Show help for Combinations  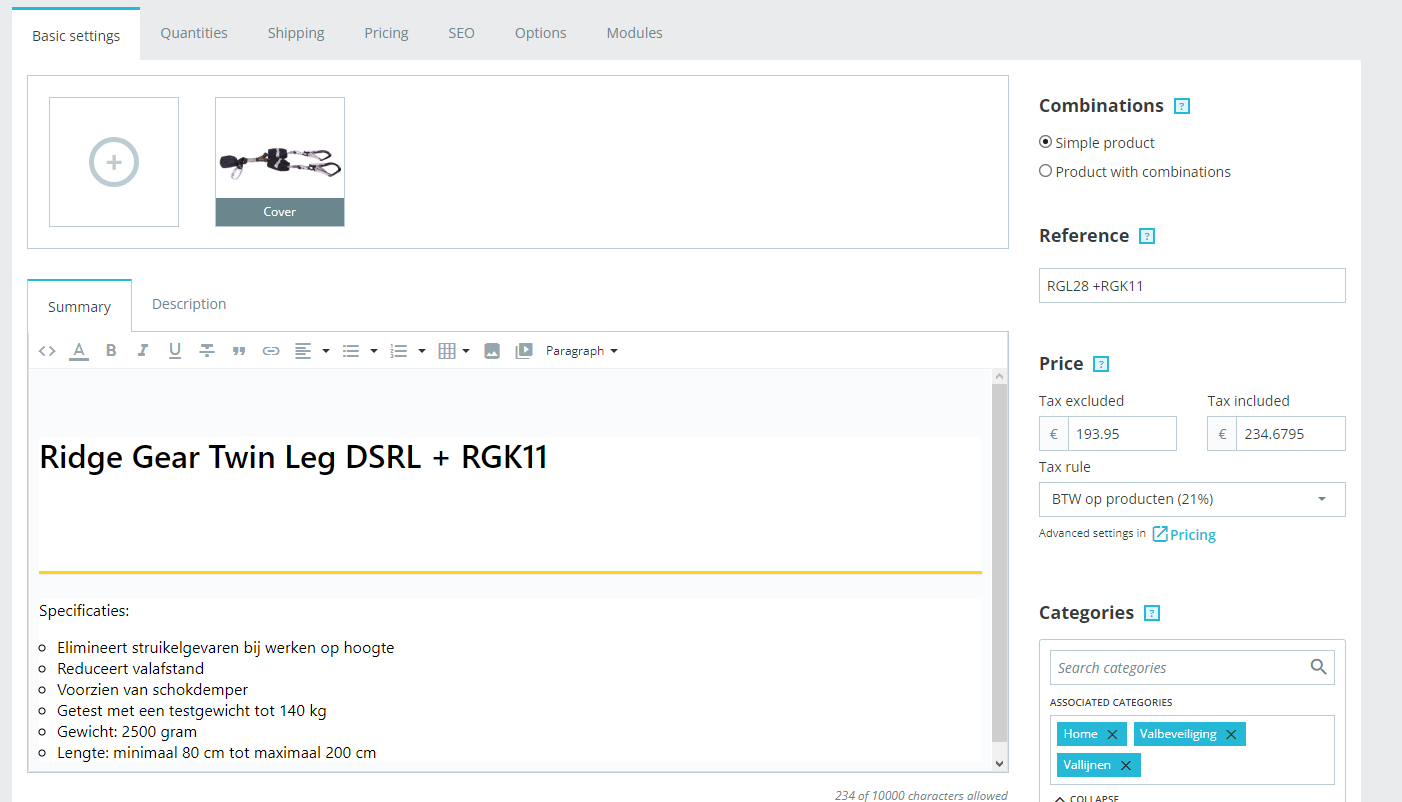coord(1182,106)
